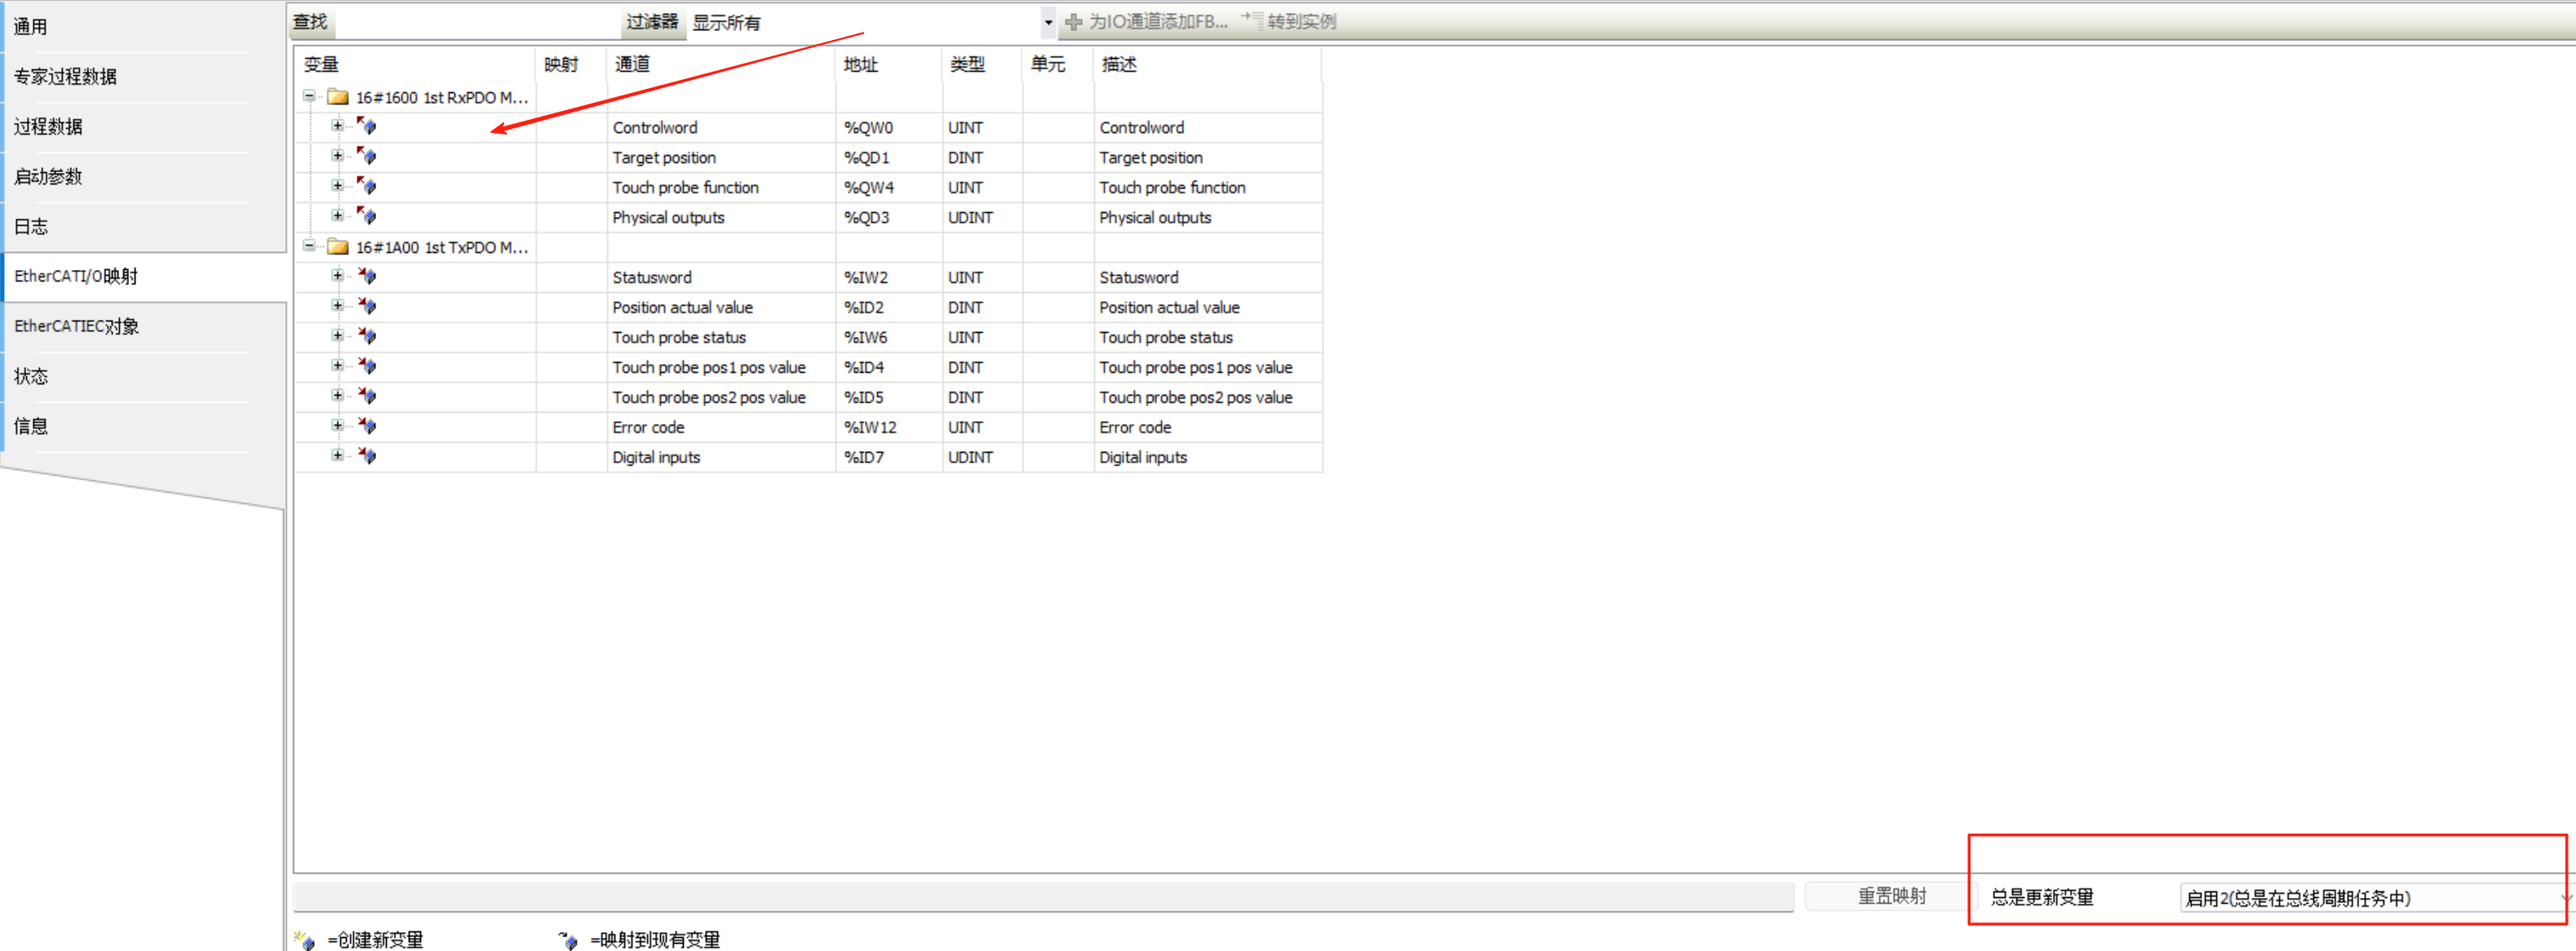This screenshot has width=2576, height=951.
Task: Click the Error code input variable icon
Action: (367, 426)
